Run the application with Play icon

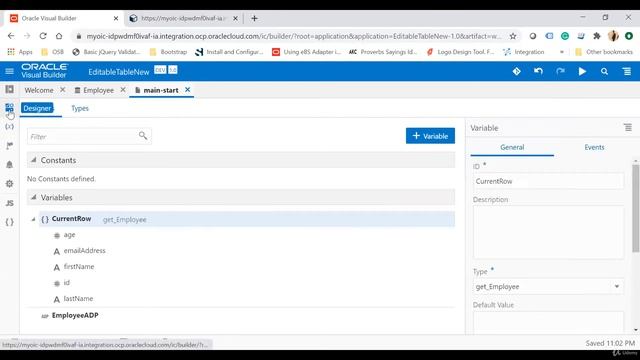[x=582, y=71]
